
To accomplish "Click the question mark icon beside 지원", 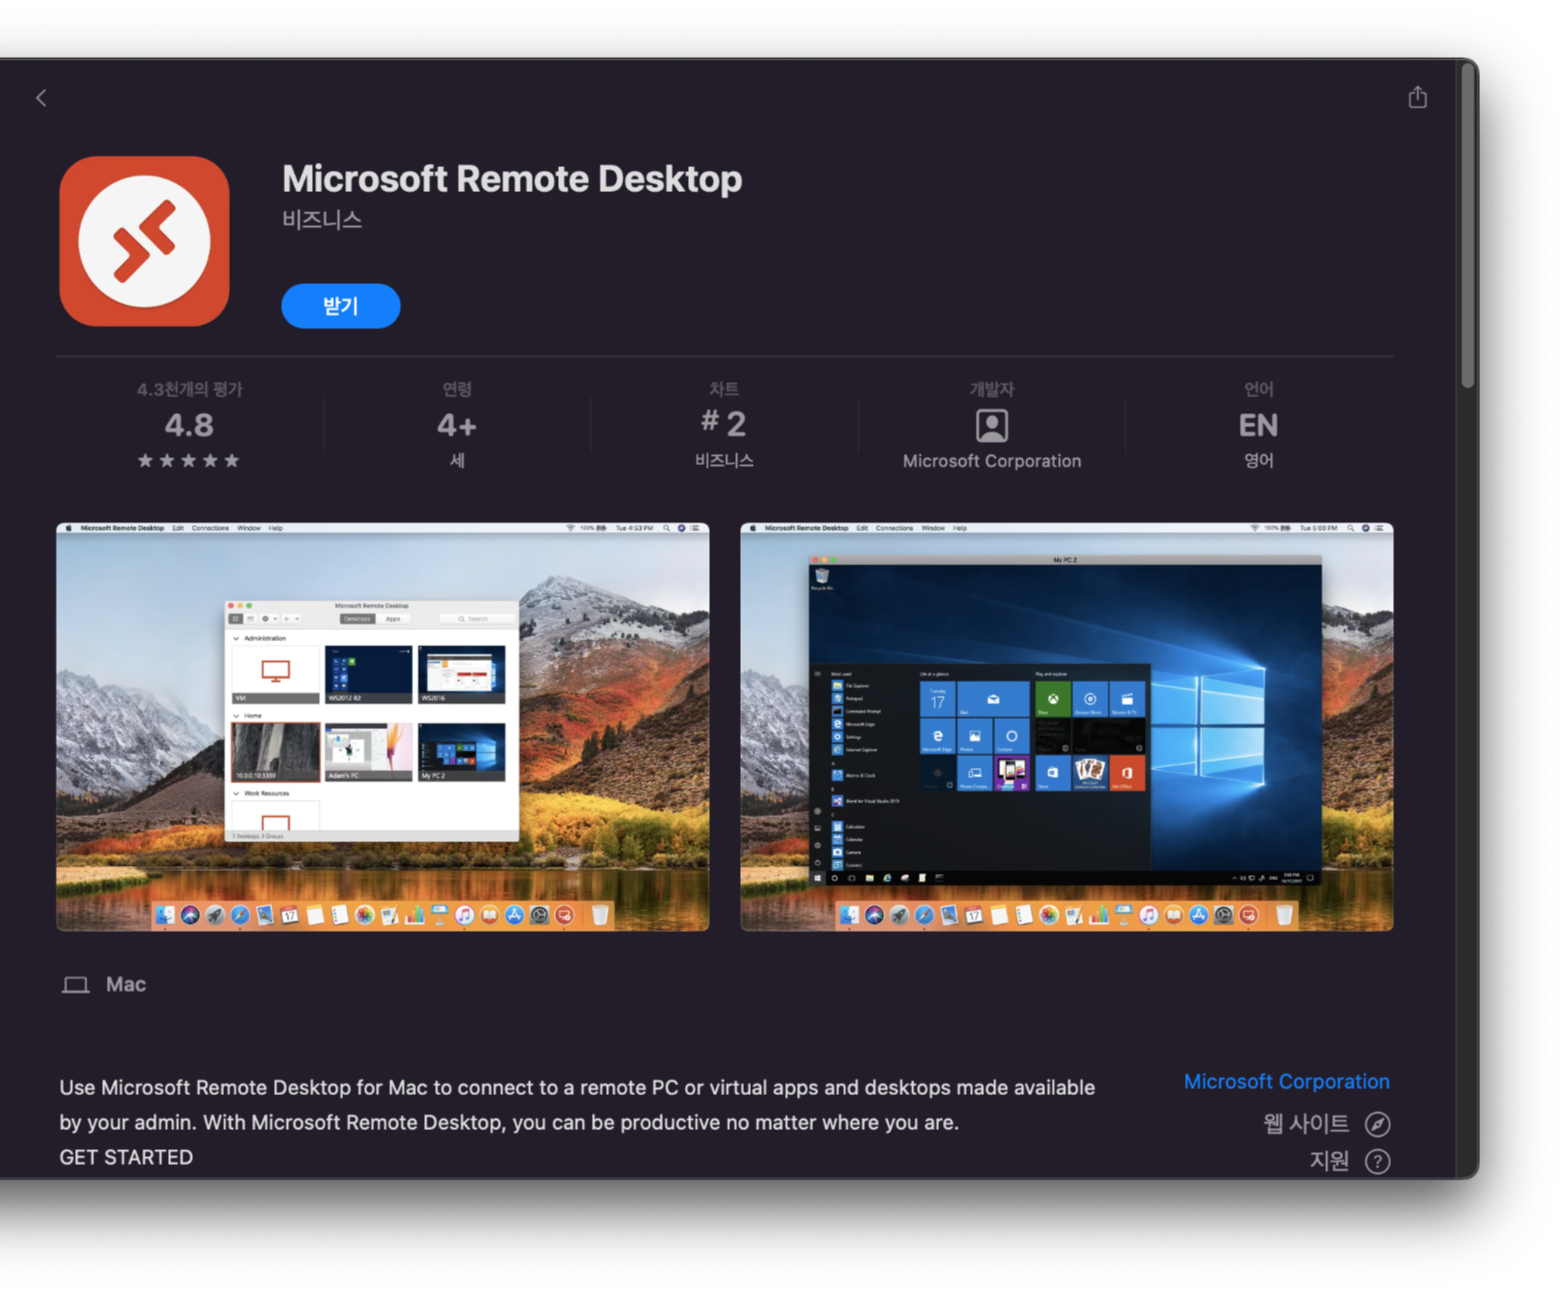I will tap(1377, 1161).
